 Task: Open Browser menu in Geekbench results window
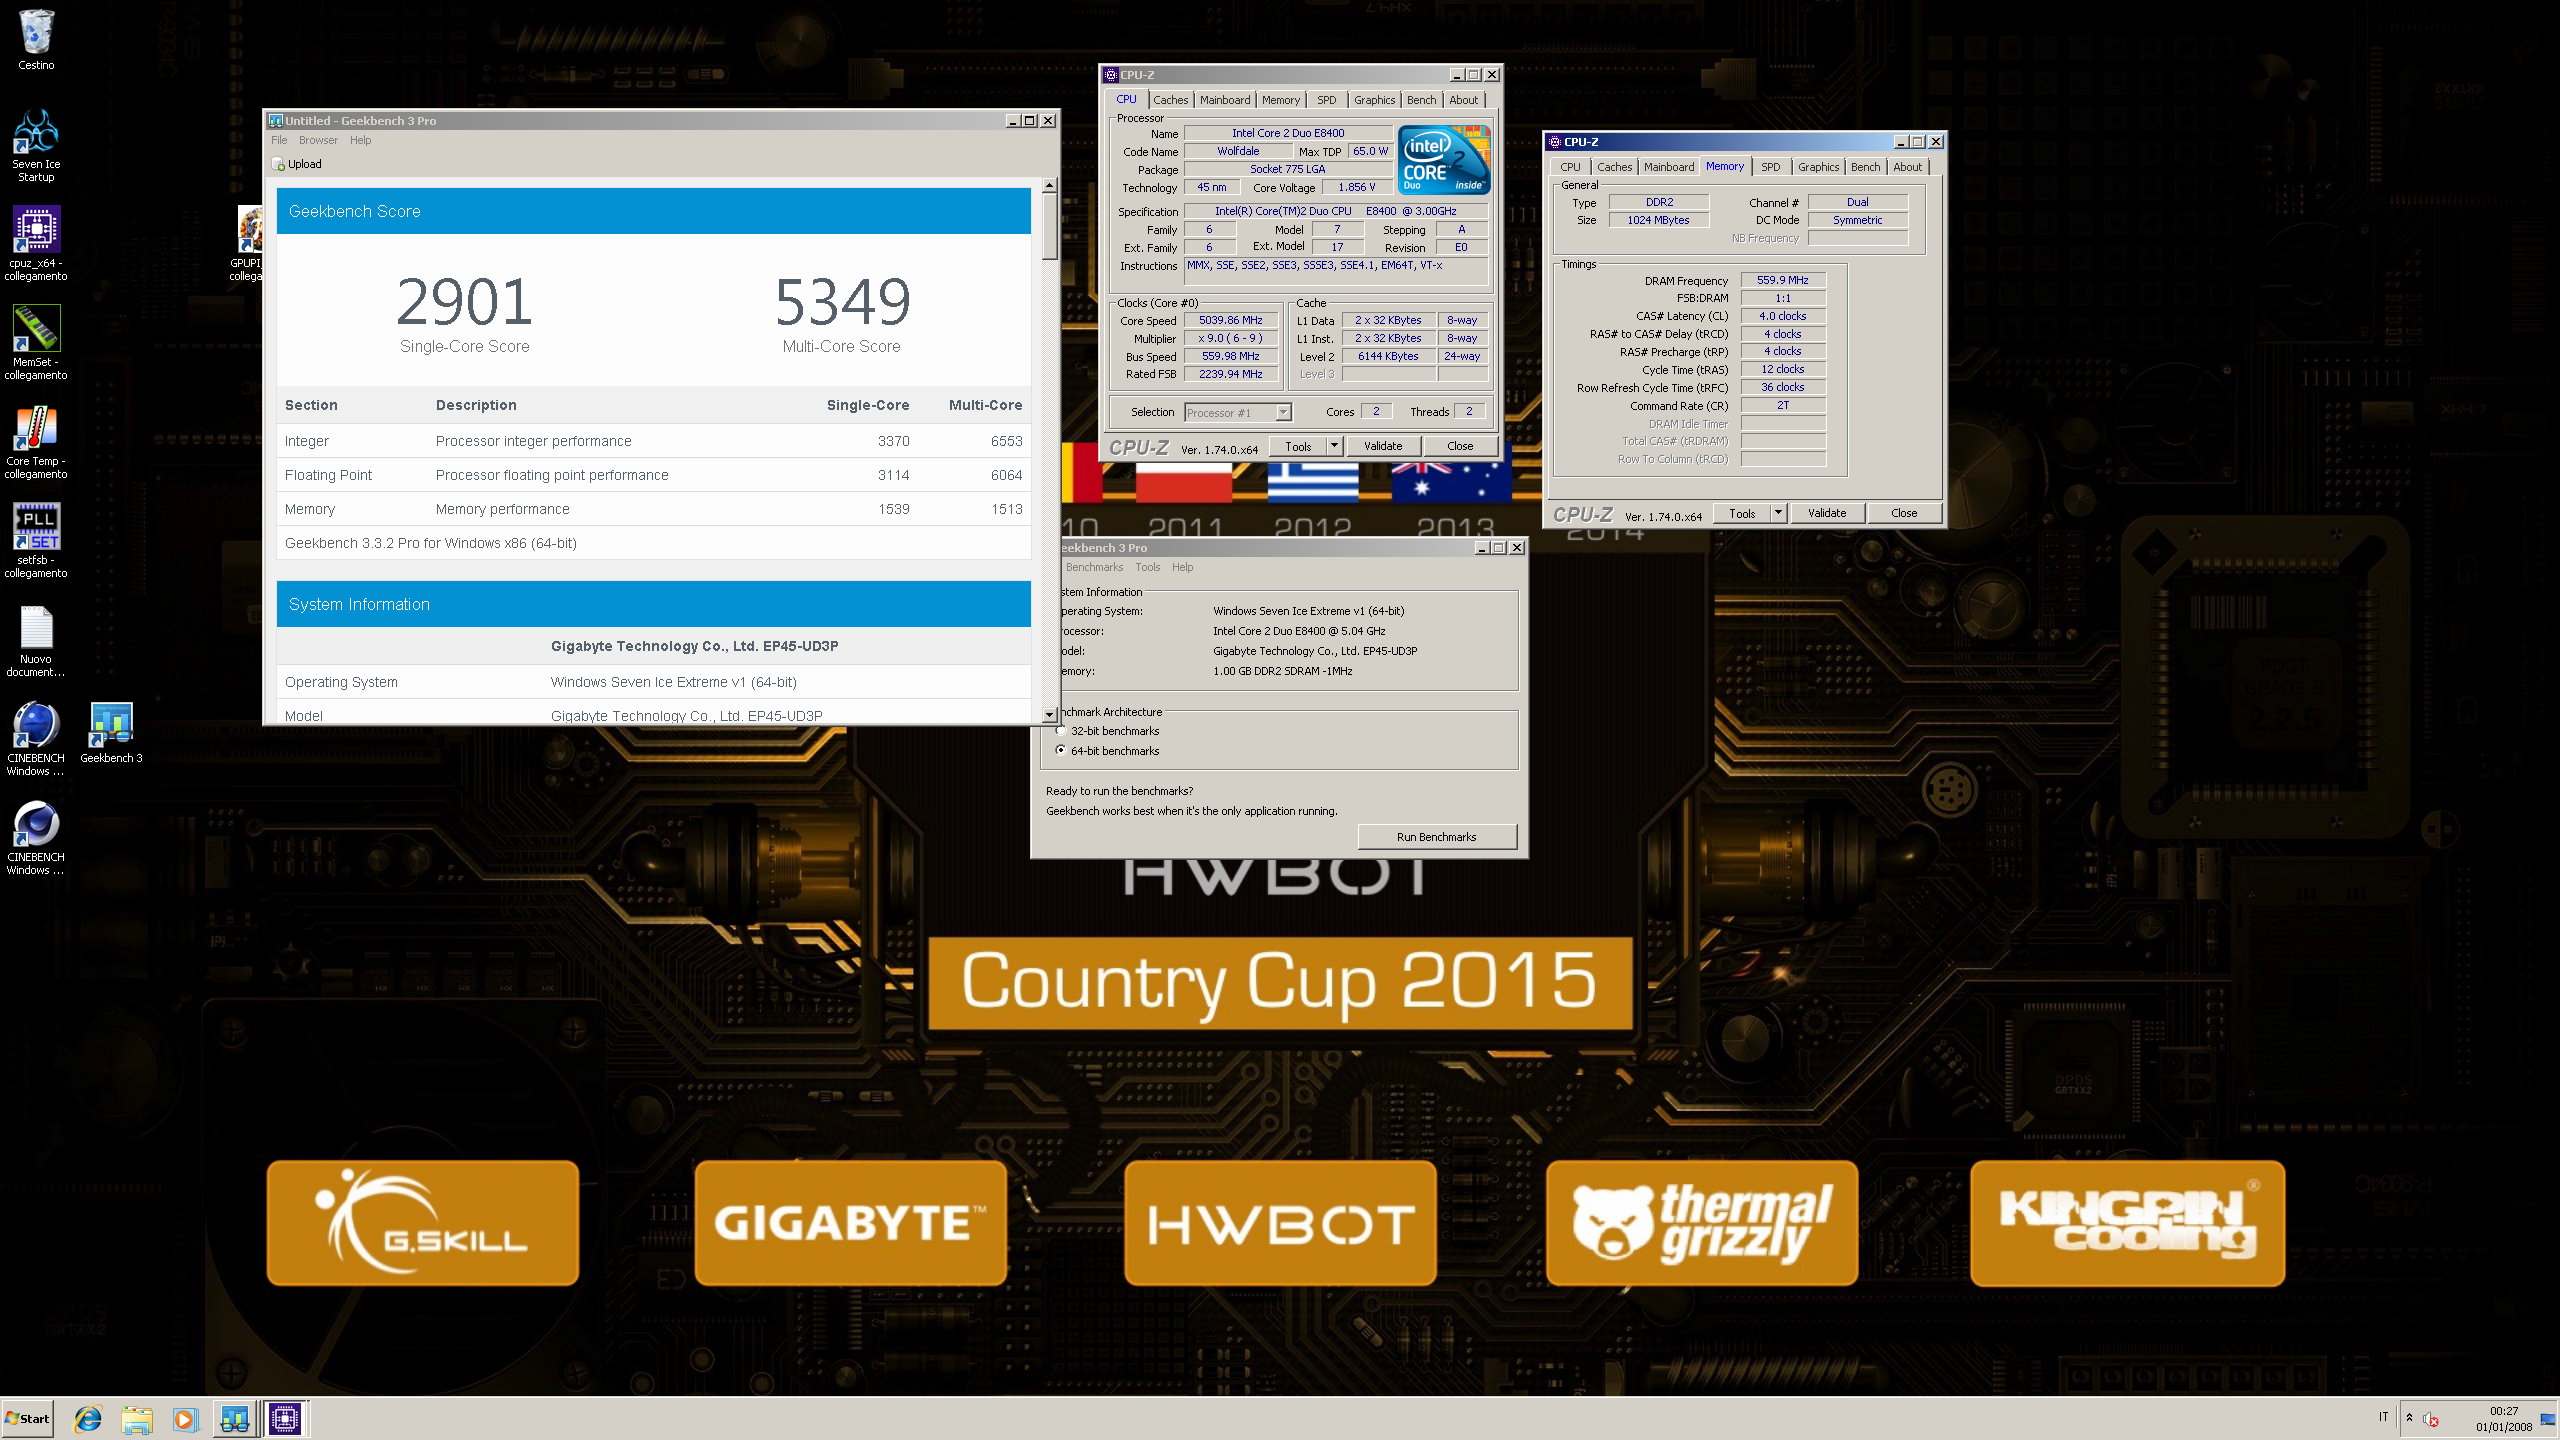(x=318, y=140)
